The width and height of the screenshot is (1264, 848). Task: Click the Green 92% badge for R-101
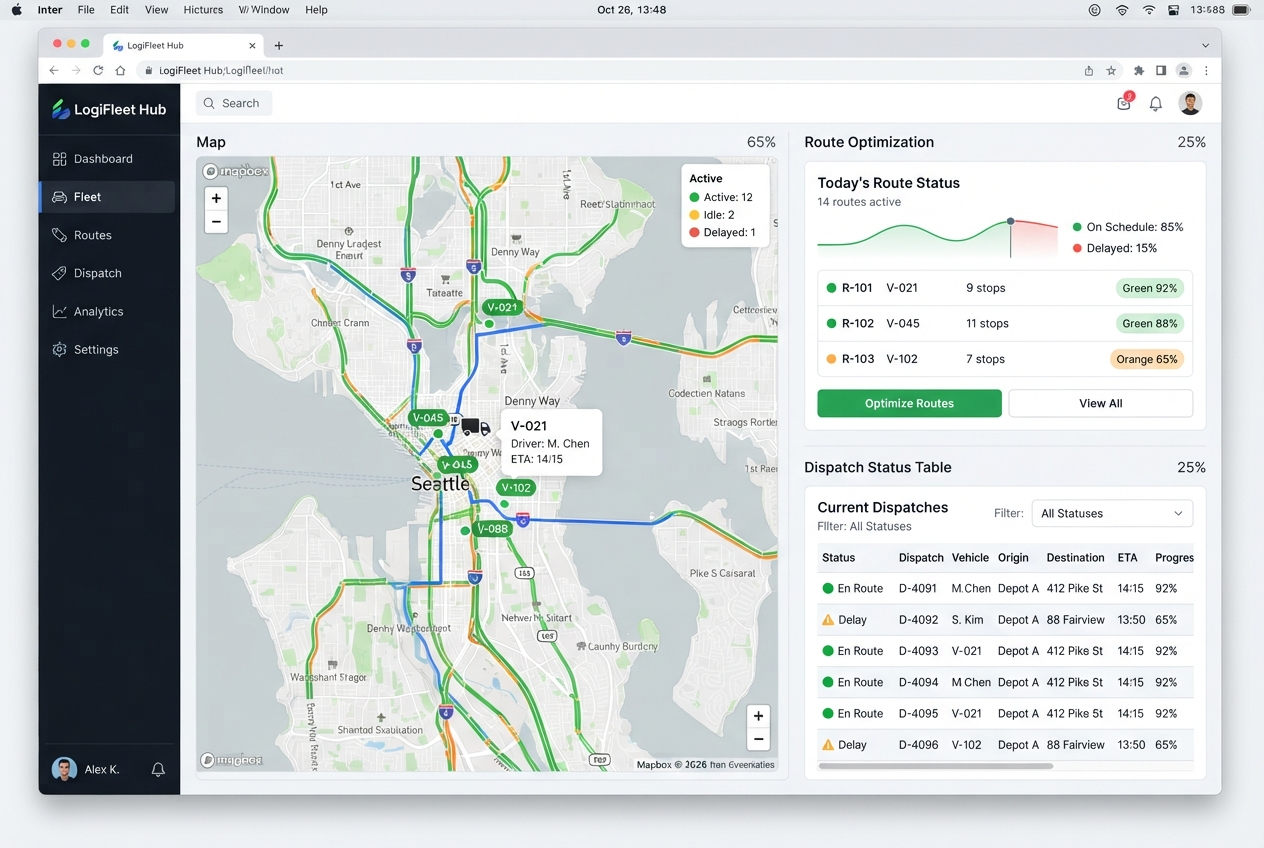point(1150,288)
